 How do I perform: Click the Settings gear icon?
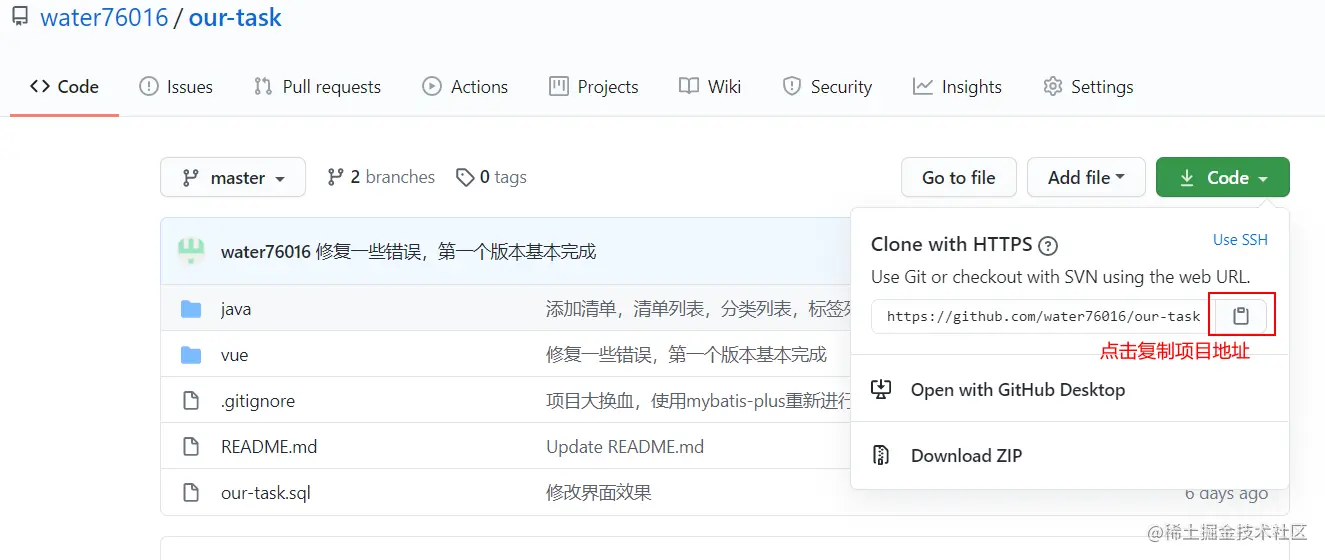click(1052, 87)
